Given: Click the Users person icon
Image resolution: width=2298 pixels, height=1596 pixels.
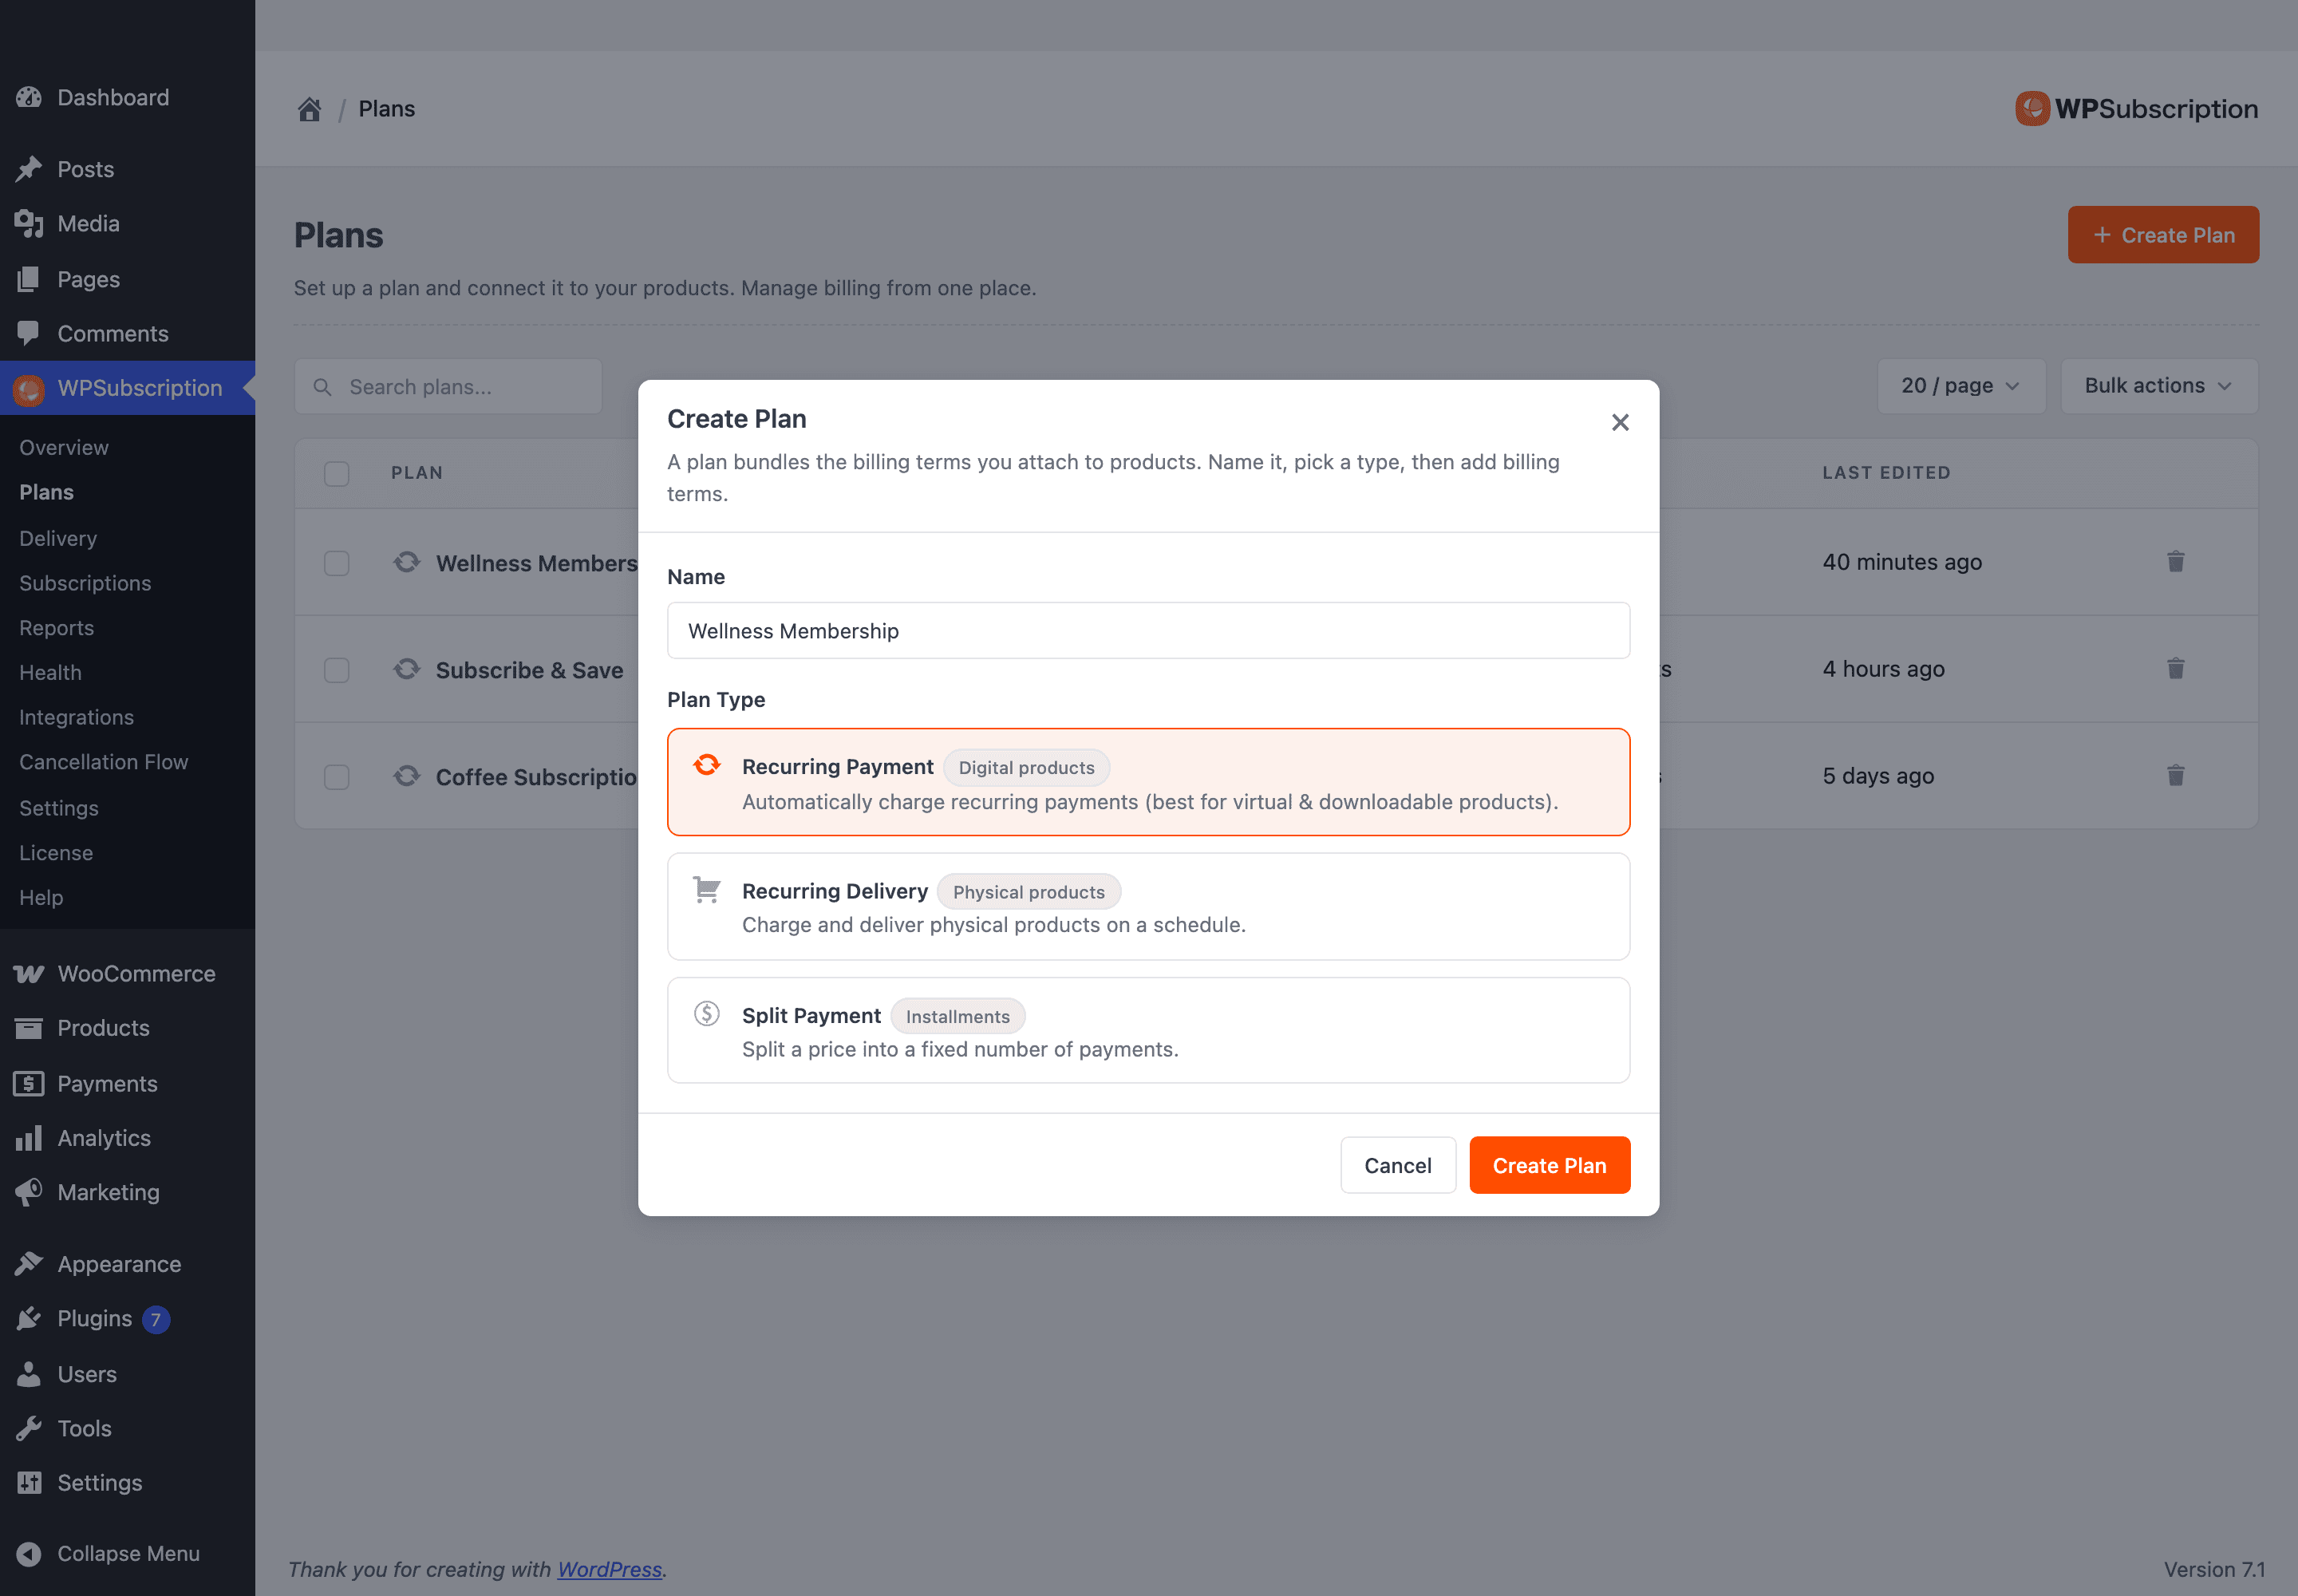Looking at the screenshot, I should pos(29,1374).
